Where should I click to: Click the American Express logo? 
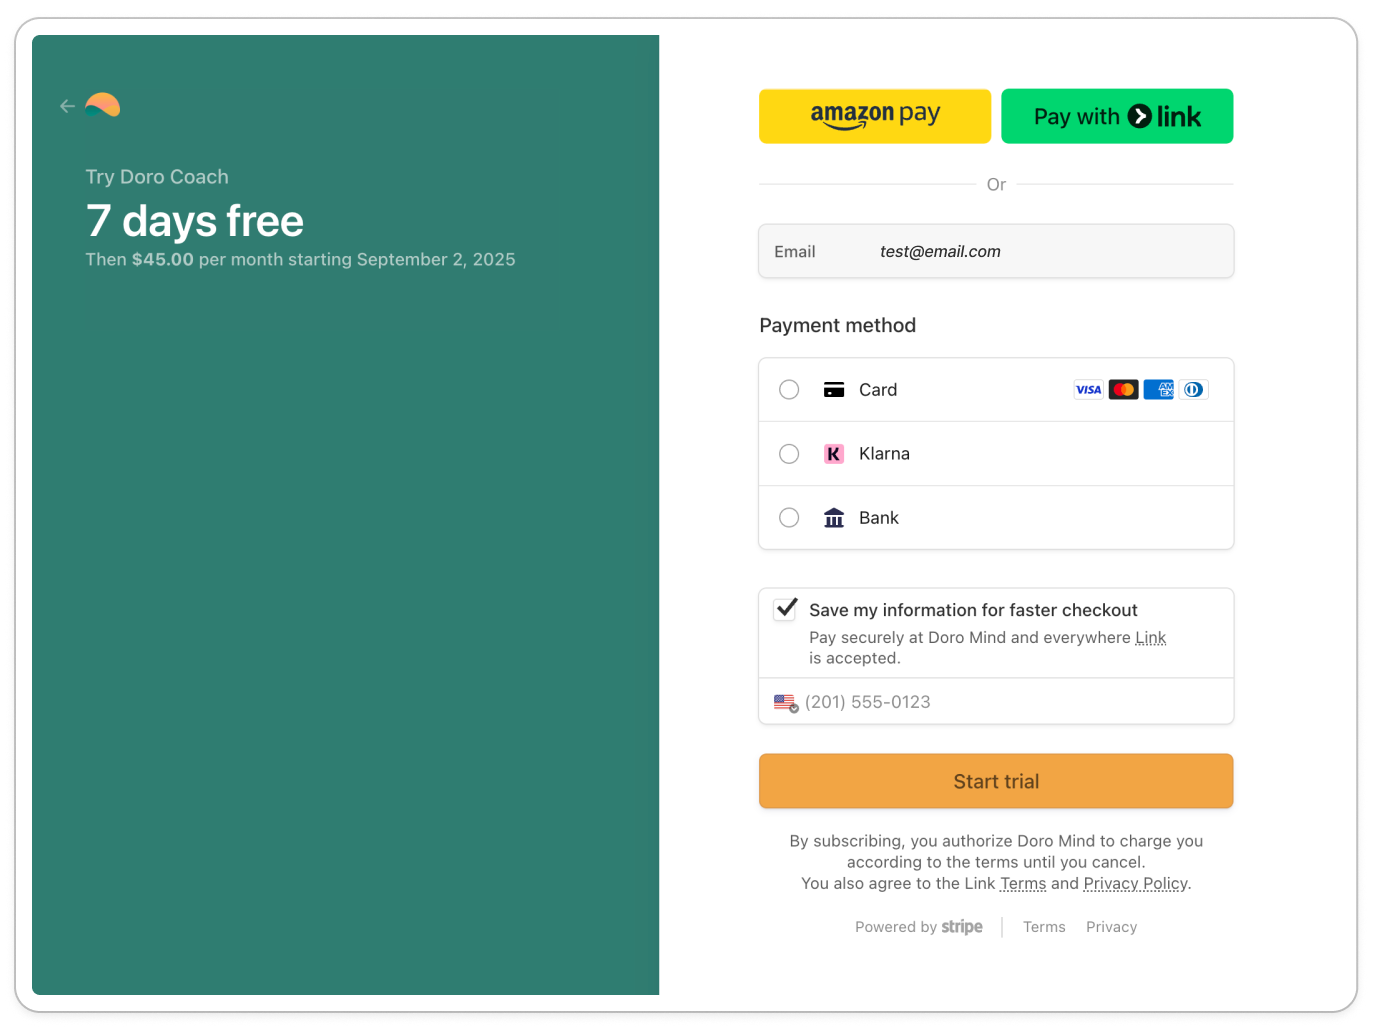click(x=1159, y=390)
